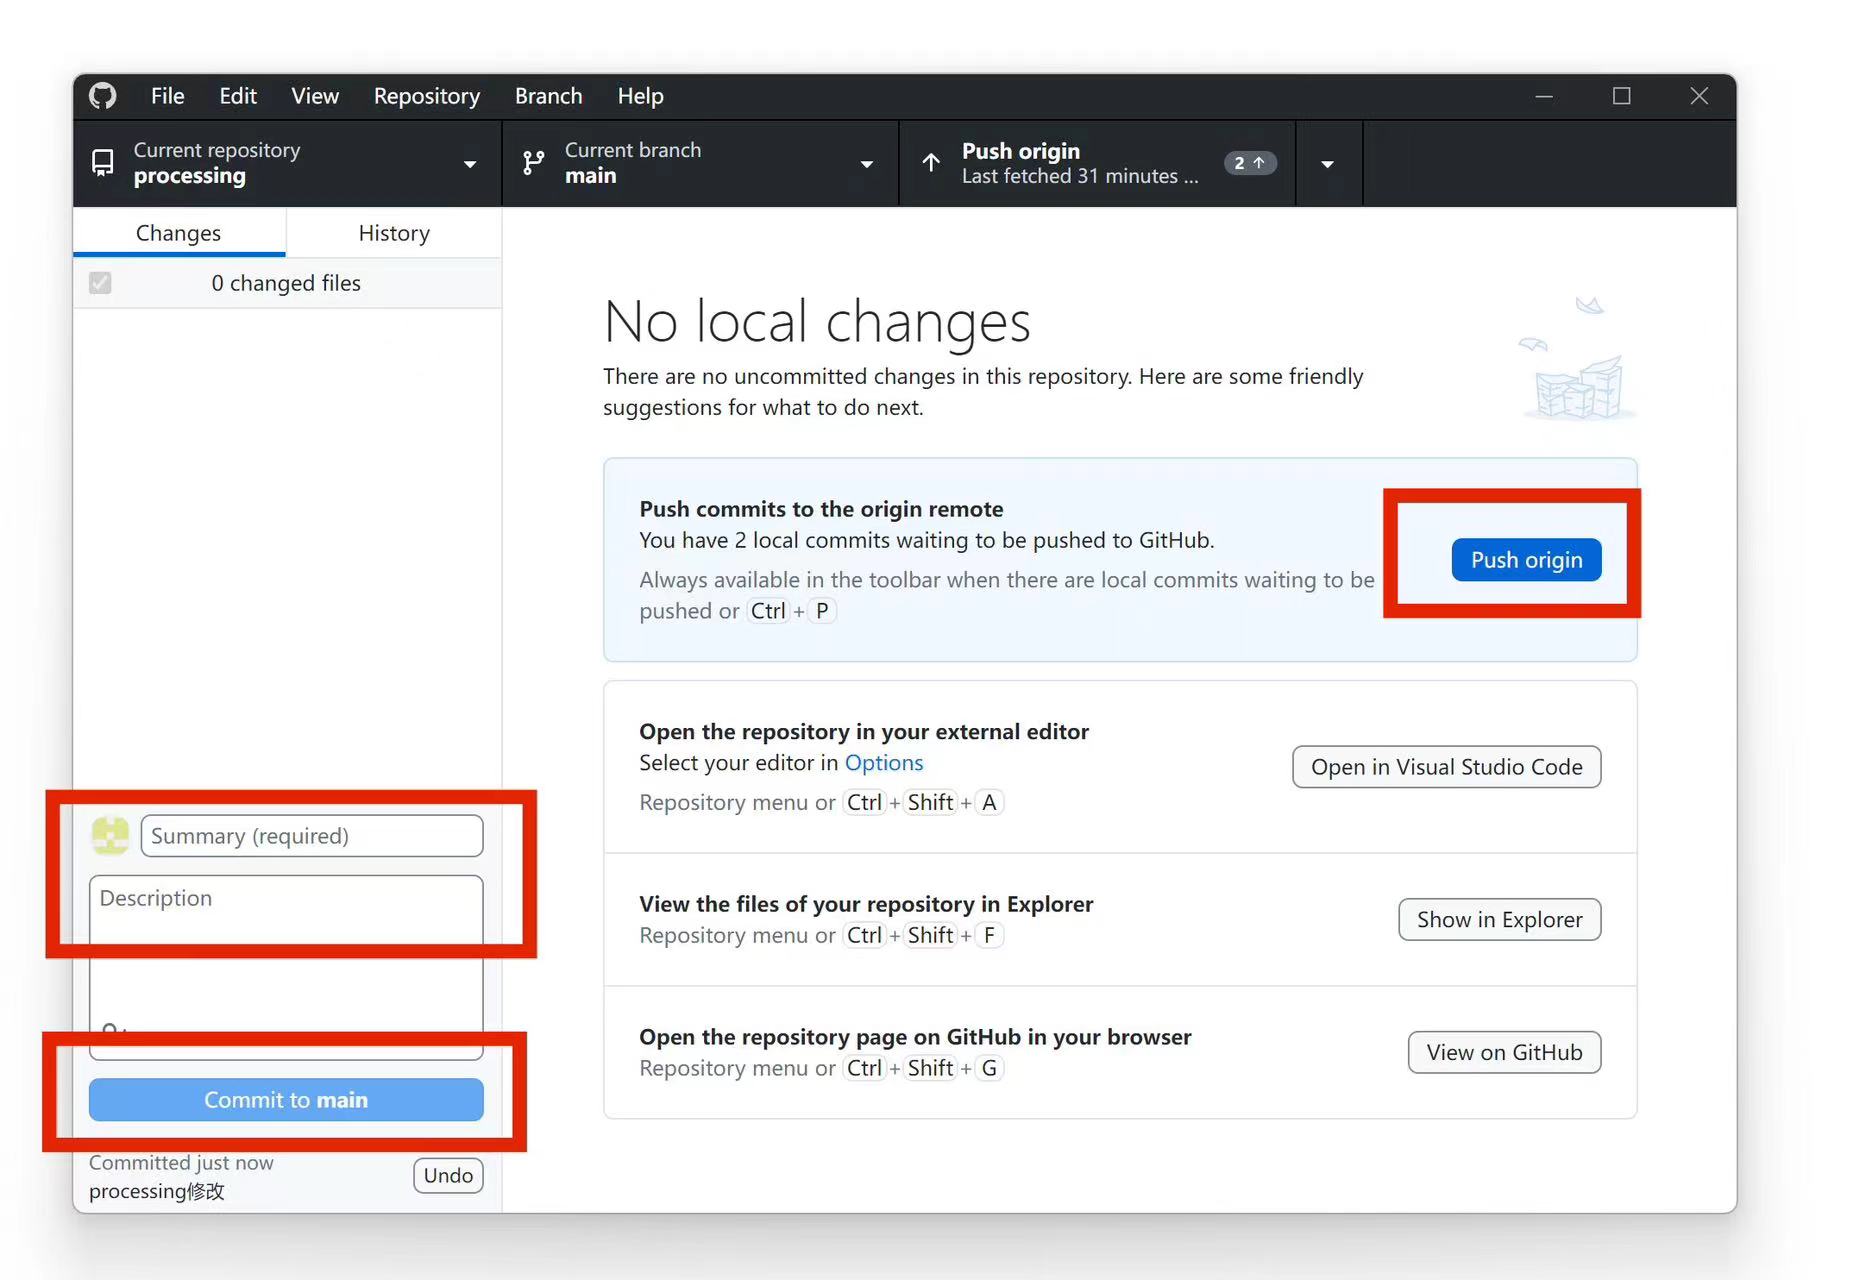Toggle the select-all changed files checkbox
Screen dimensions: 1853x1280
pyautogui.click(x=100, y=283)
